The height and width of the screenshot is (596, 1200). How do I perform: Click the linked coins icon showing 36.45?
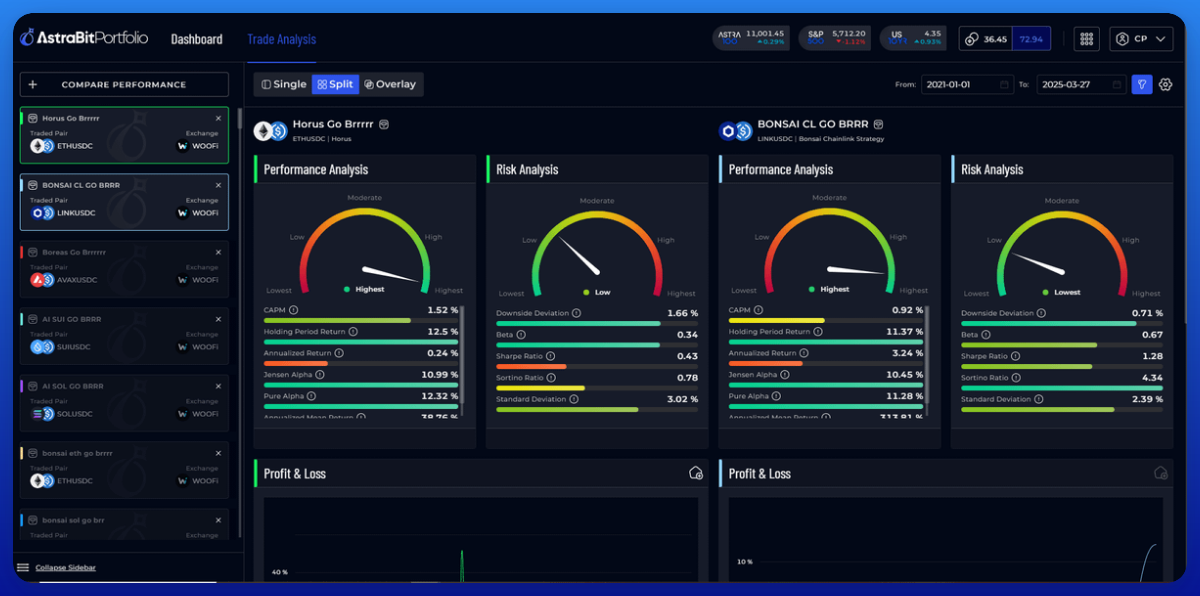[x=969, y=39]
